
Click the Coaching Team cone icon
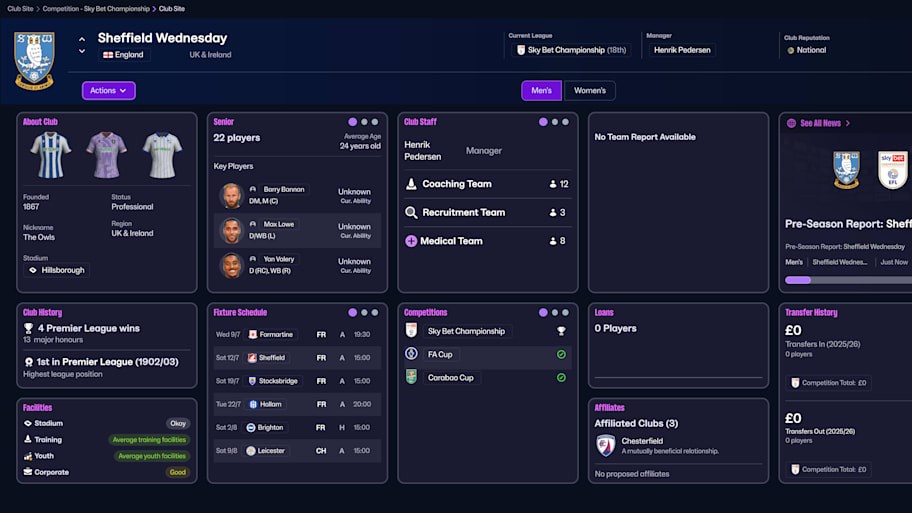411,184
